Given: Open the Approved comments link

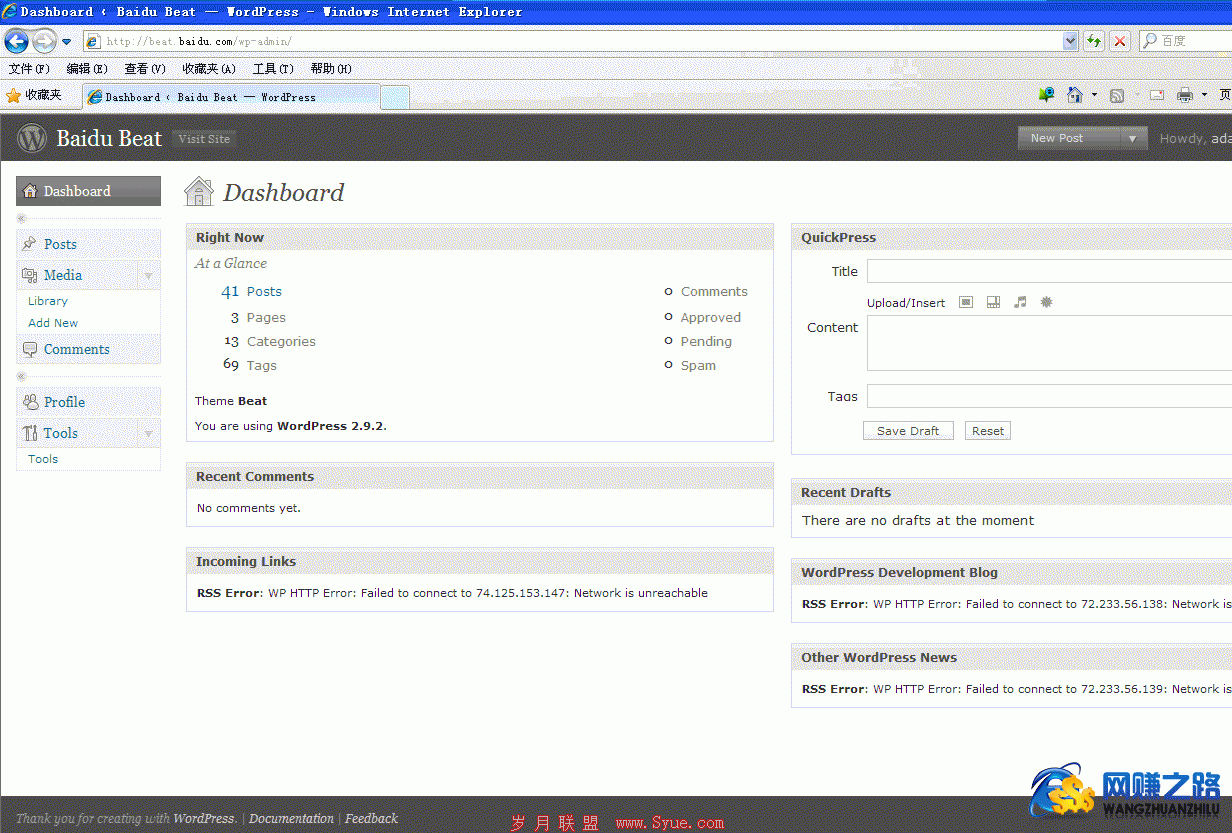Looking at the screenshot, I should 711,318.
